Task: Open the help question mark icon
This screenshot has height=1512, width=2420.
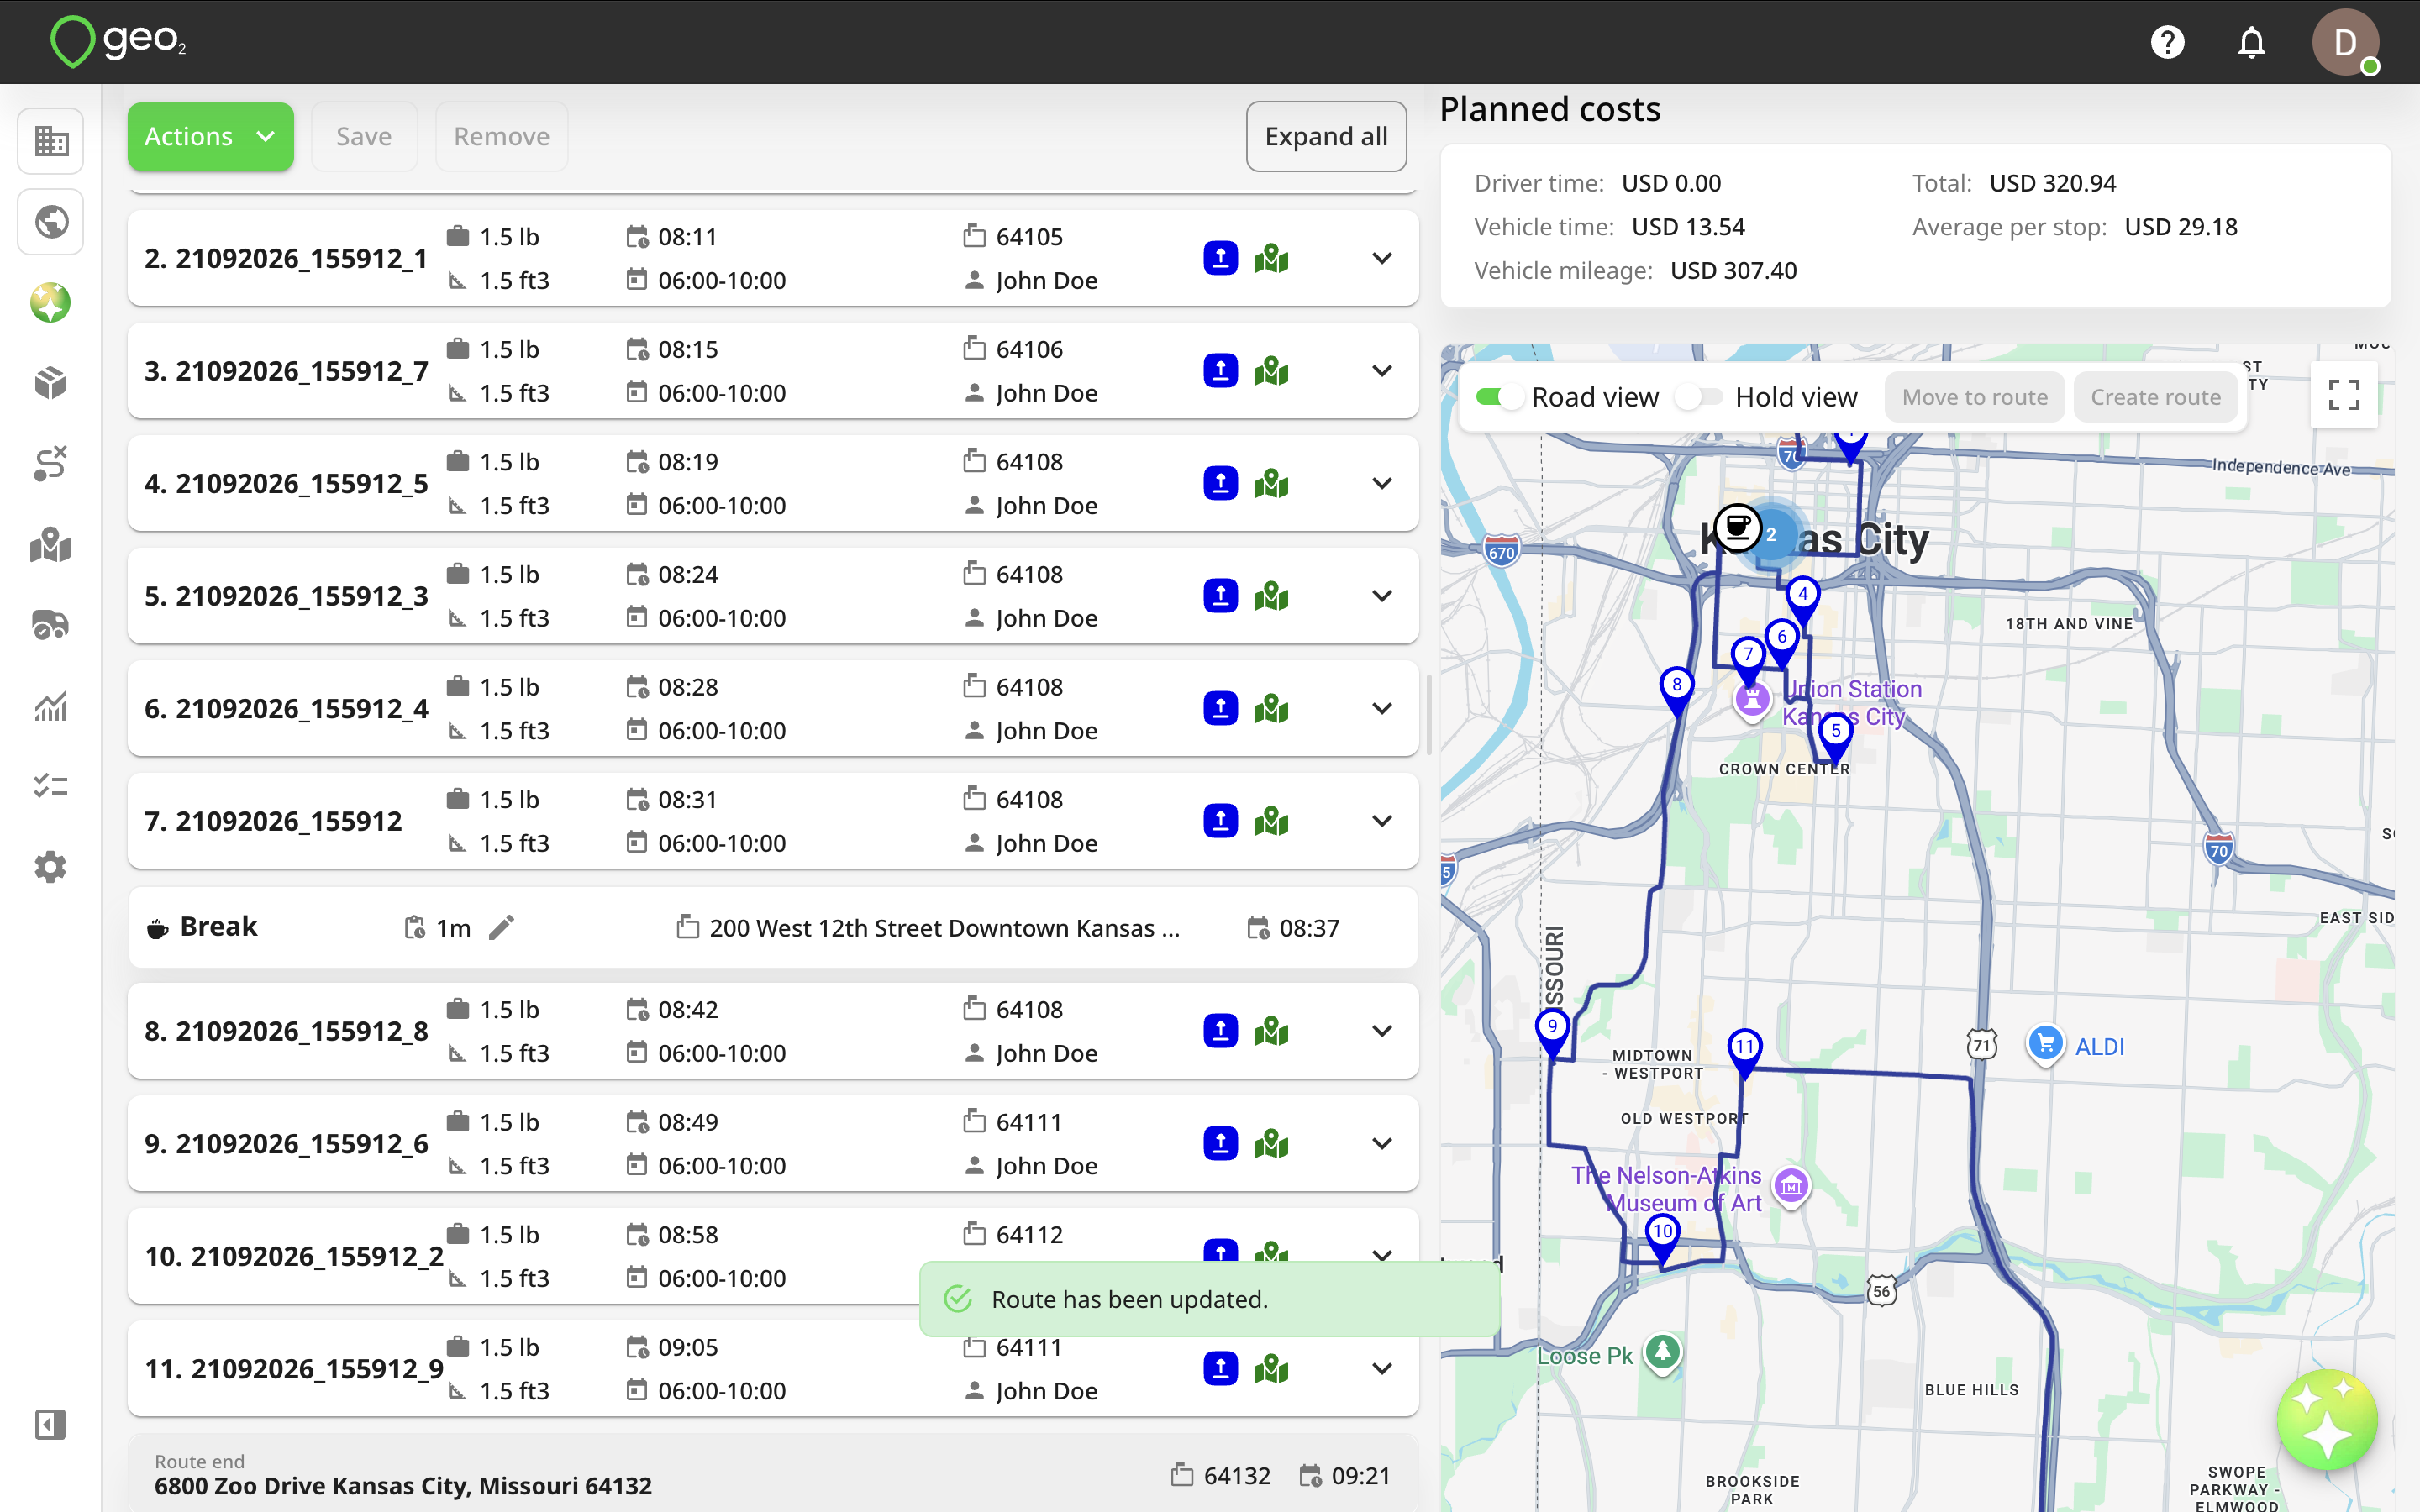Action: pos(2167,42)
